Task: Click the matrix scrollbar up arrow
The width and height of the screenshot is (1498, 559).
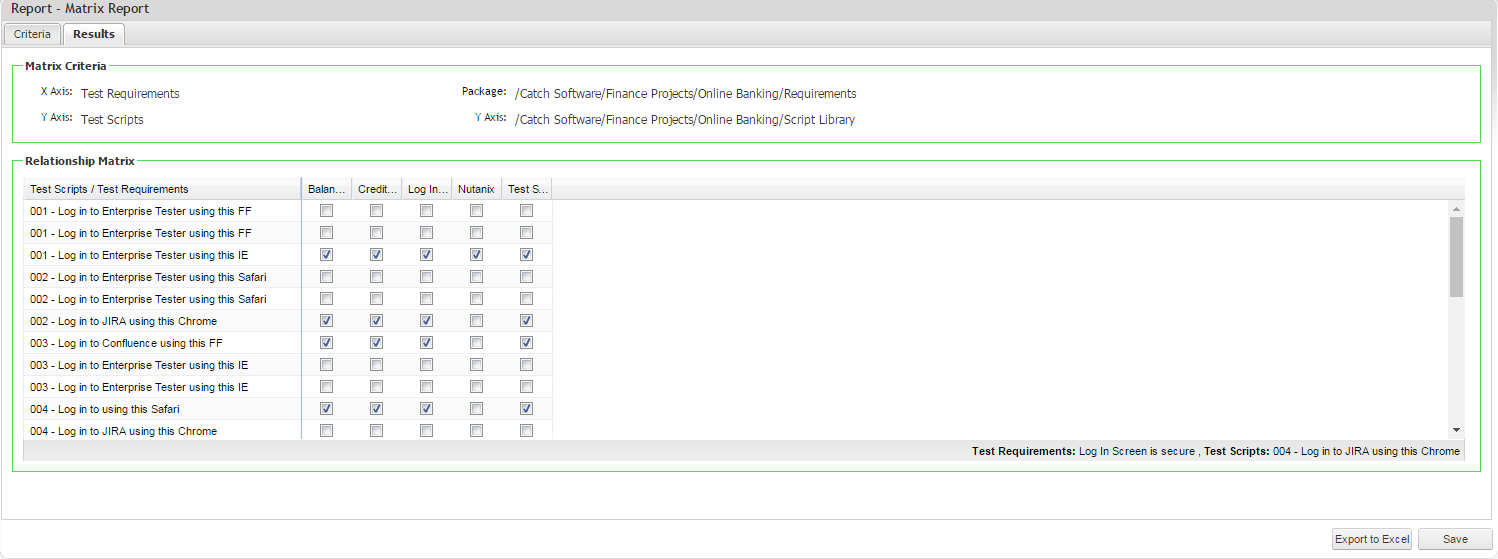Action: pyautogui.click(x=1456, y=208)
